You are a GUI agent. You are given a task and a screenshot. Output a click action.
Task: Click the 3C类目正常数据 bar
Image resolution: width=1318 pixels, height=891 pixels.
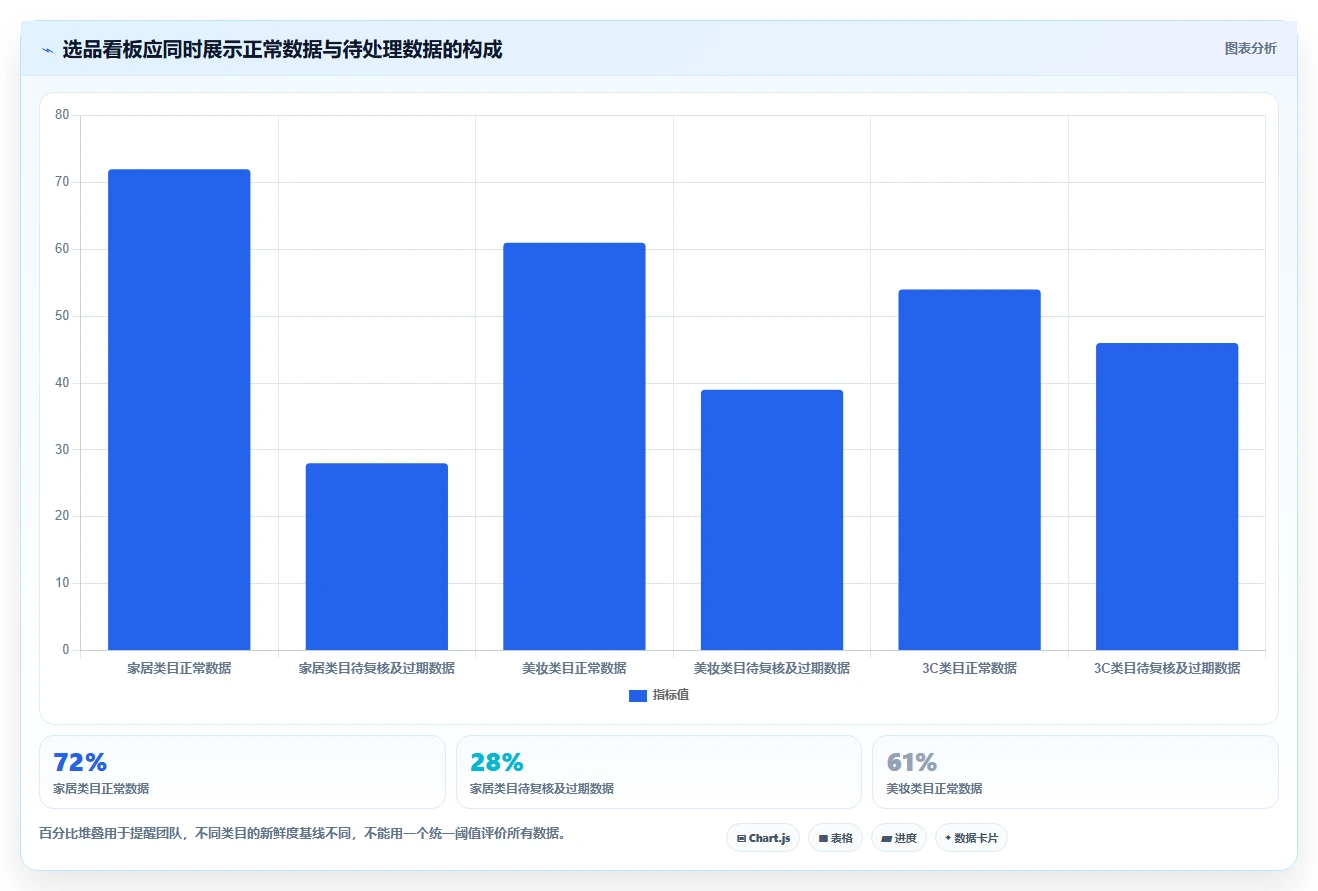point(969,470)
